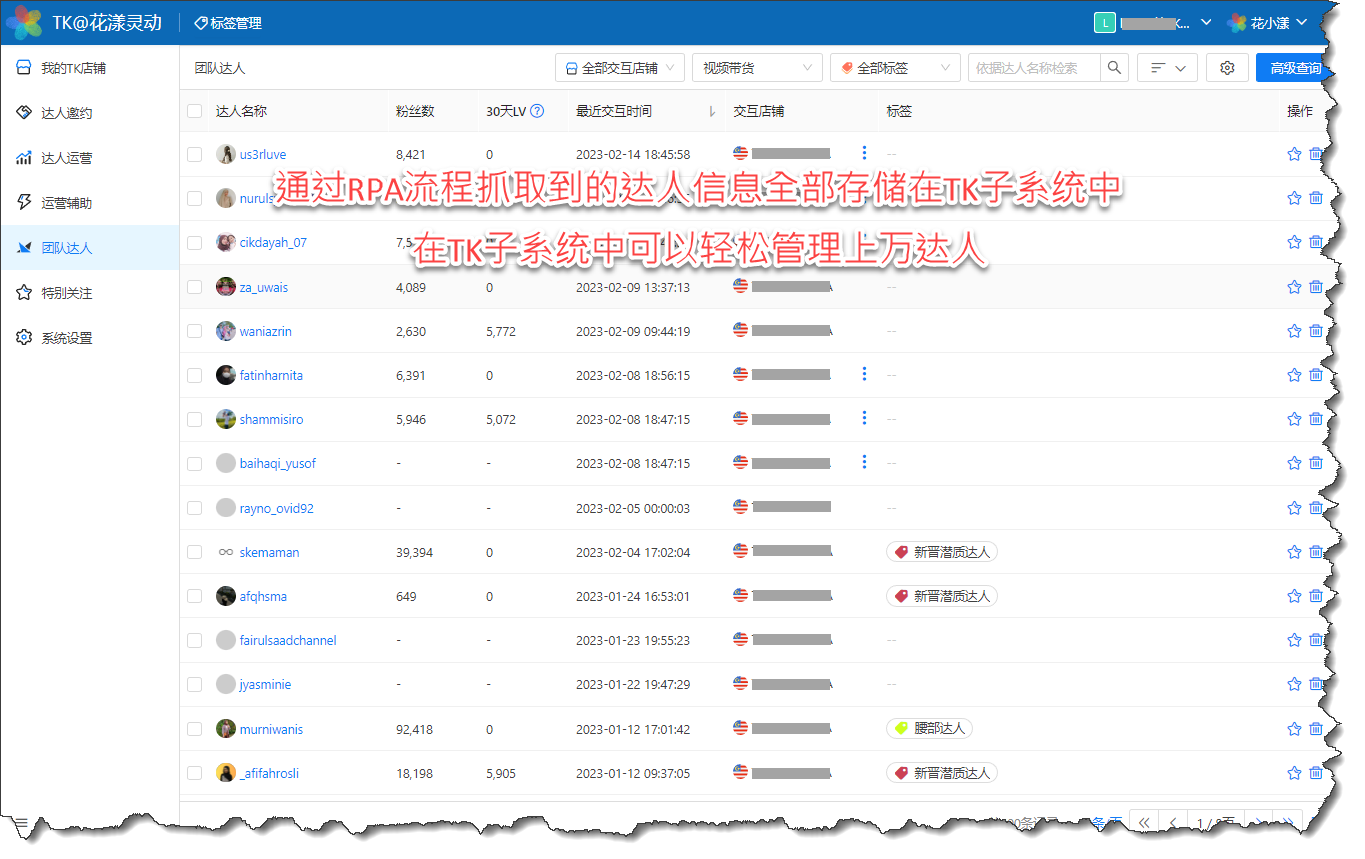Open three-dot menu for fatinharnita store

click(x=864, y=374)
